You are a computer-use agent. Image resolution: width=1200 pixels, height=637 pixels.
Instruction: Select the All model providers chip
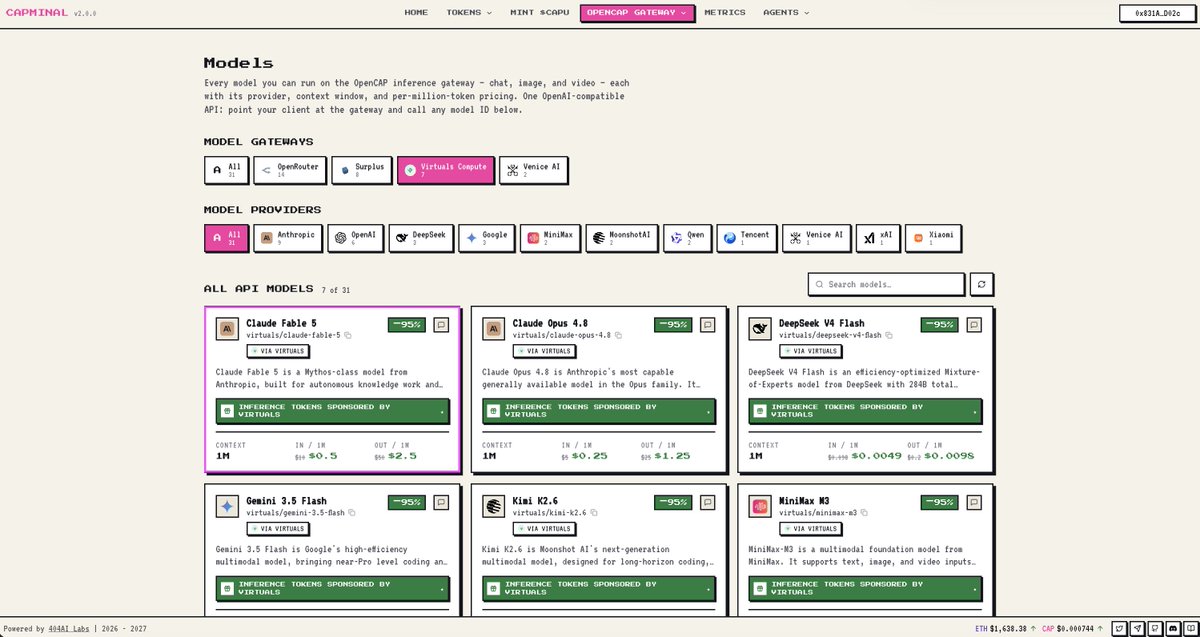pos(226,238)
